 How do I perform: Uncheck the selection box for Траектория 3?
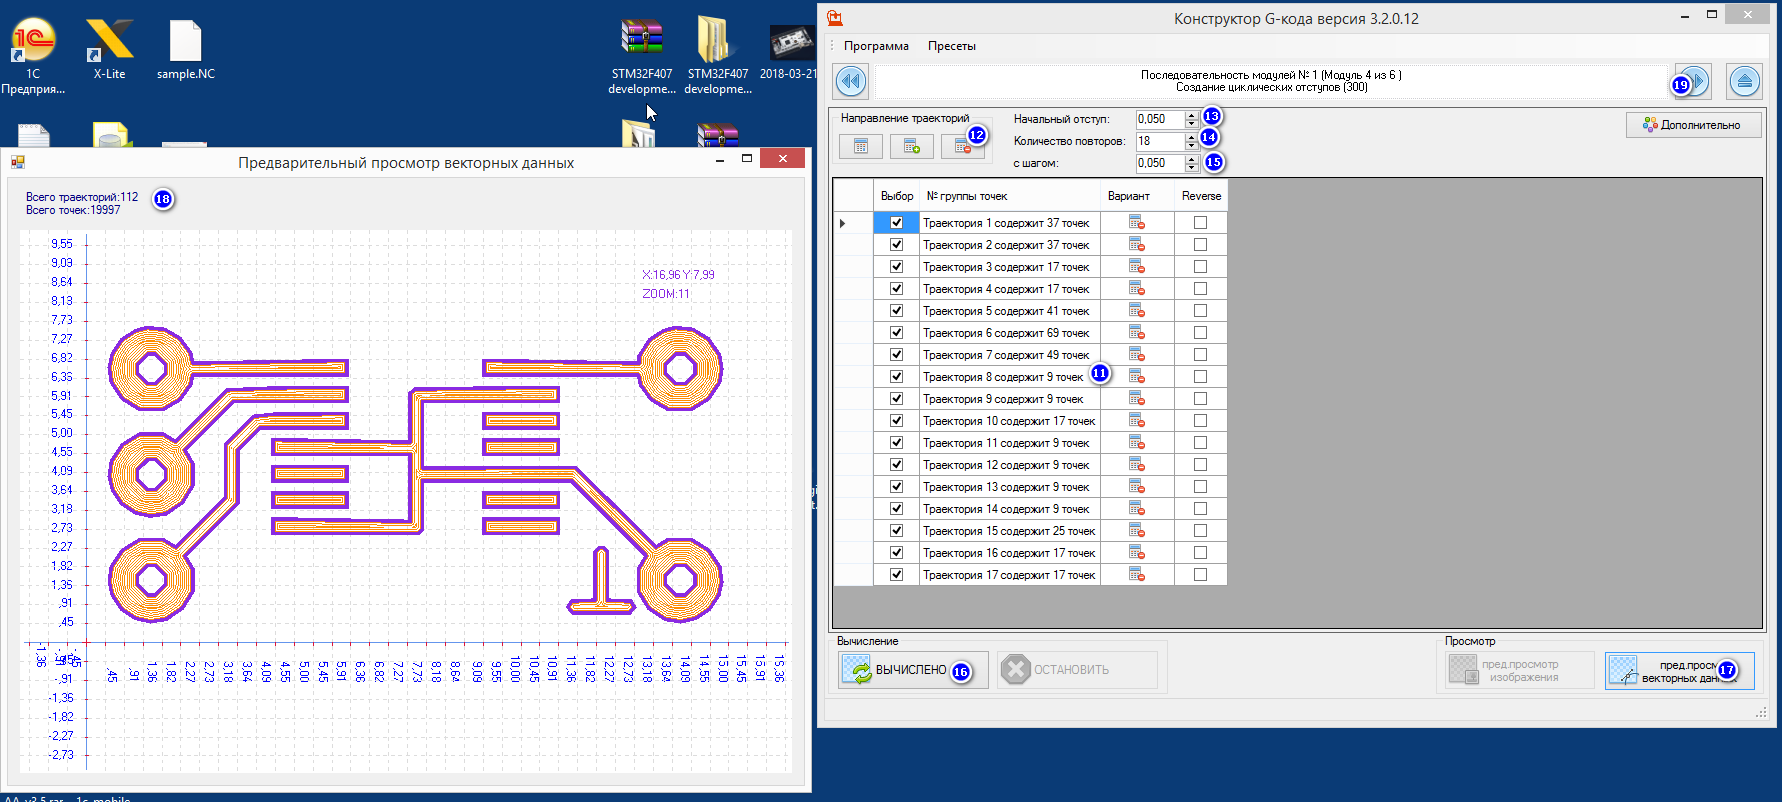click(x=896, y=267)
